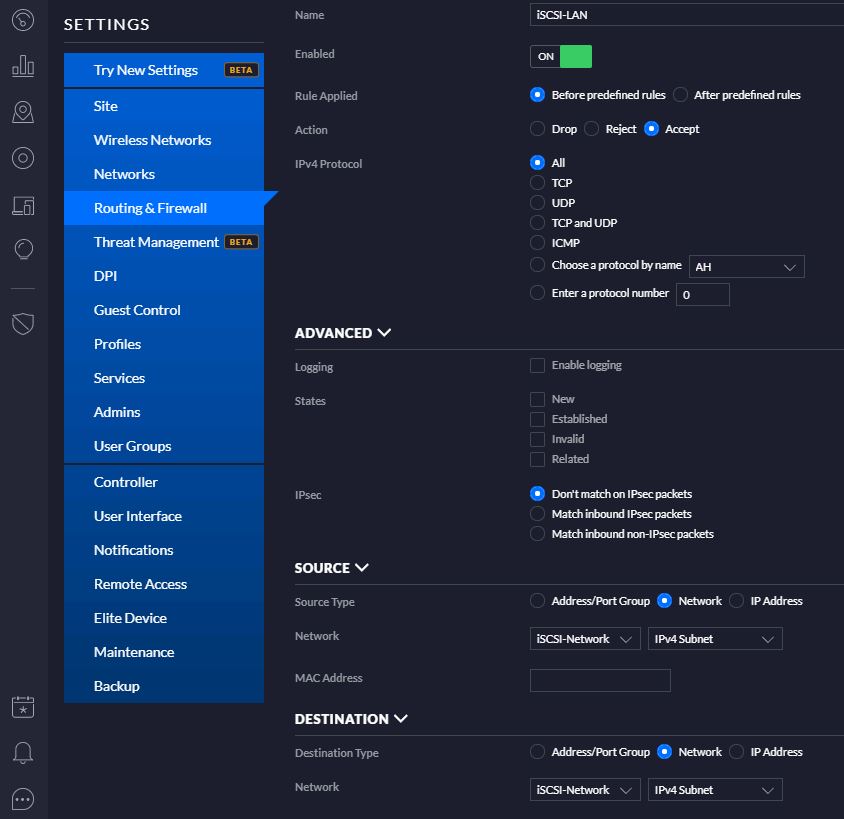This screenshot has width=844, height=819.
Task: Select the ICMP protocol radio
Action: click(x=537, y=243)
